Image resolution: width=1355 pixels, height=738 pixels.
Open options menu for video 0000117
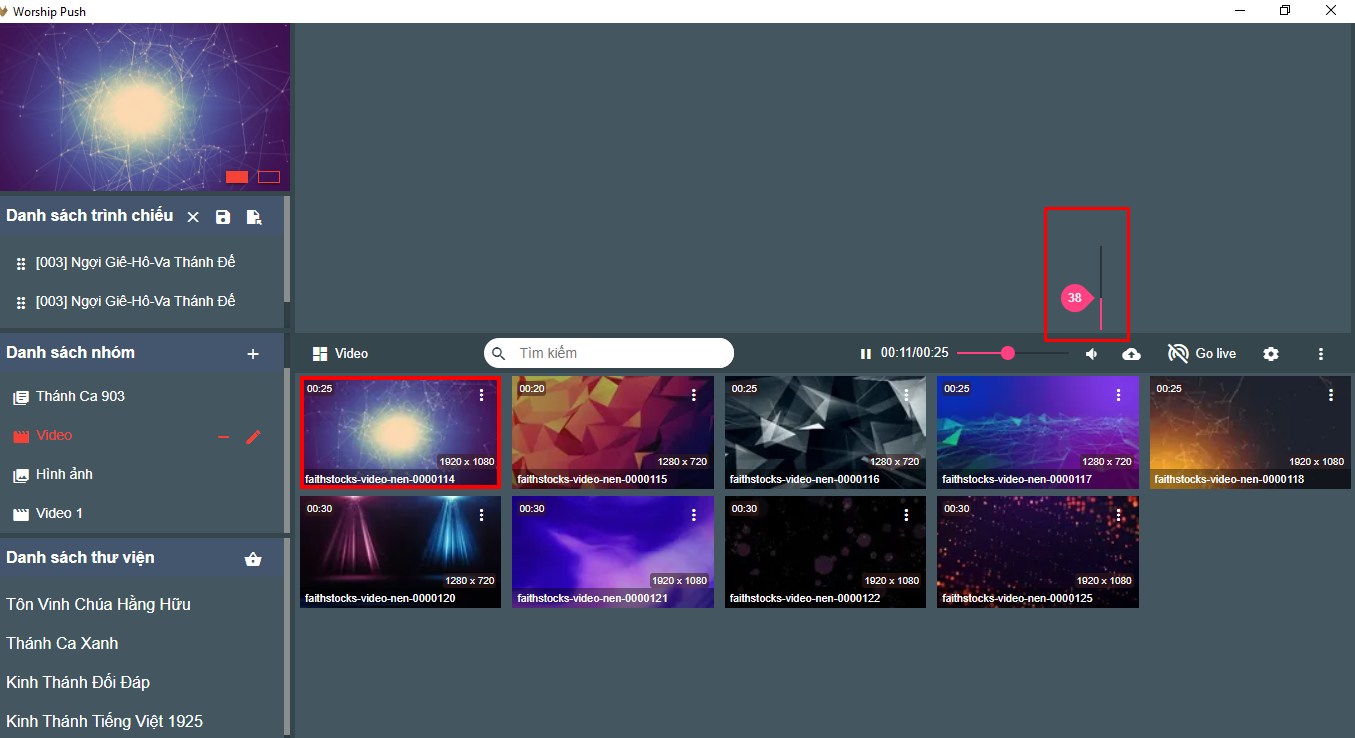point(1119,395)
